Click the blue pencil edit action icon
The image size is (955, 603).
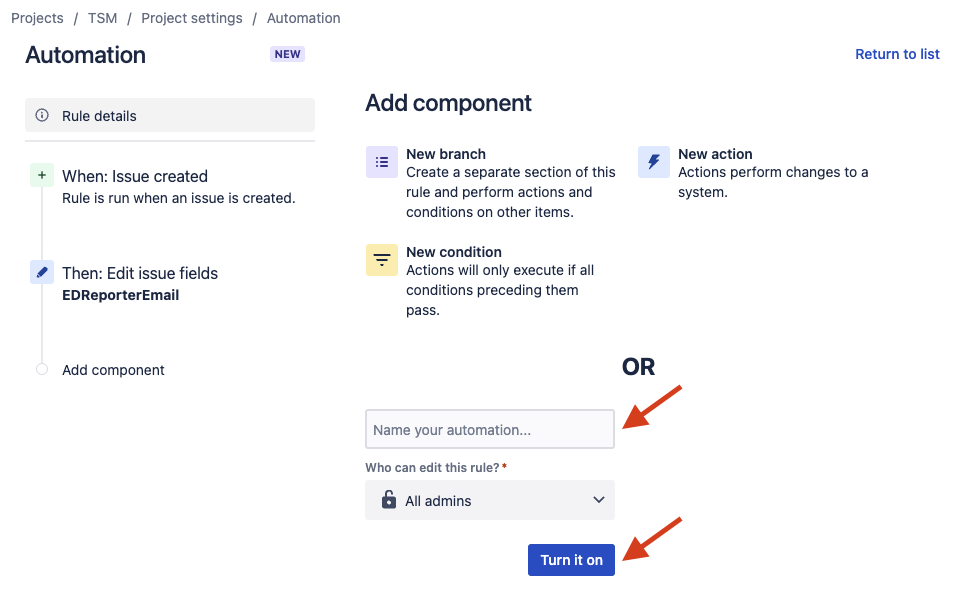click(x=41, y=272)
